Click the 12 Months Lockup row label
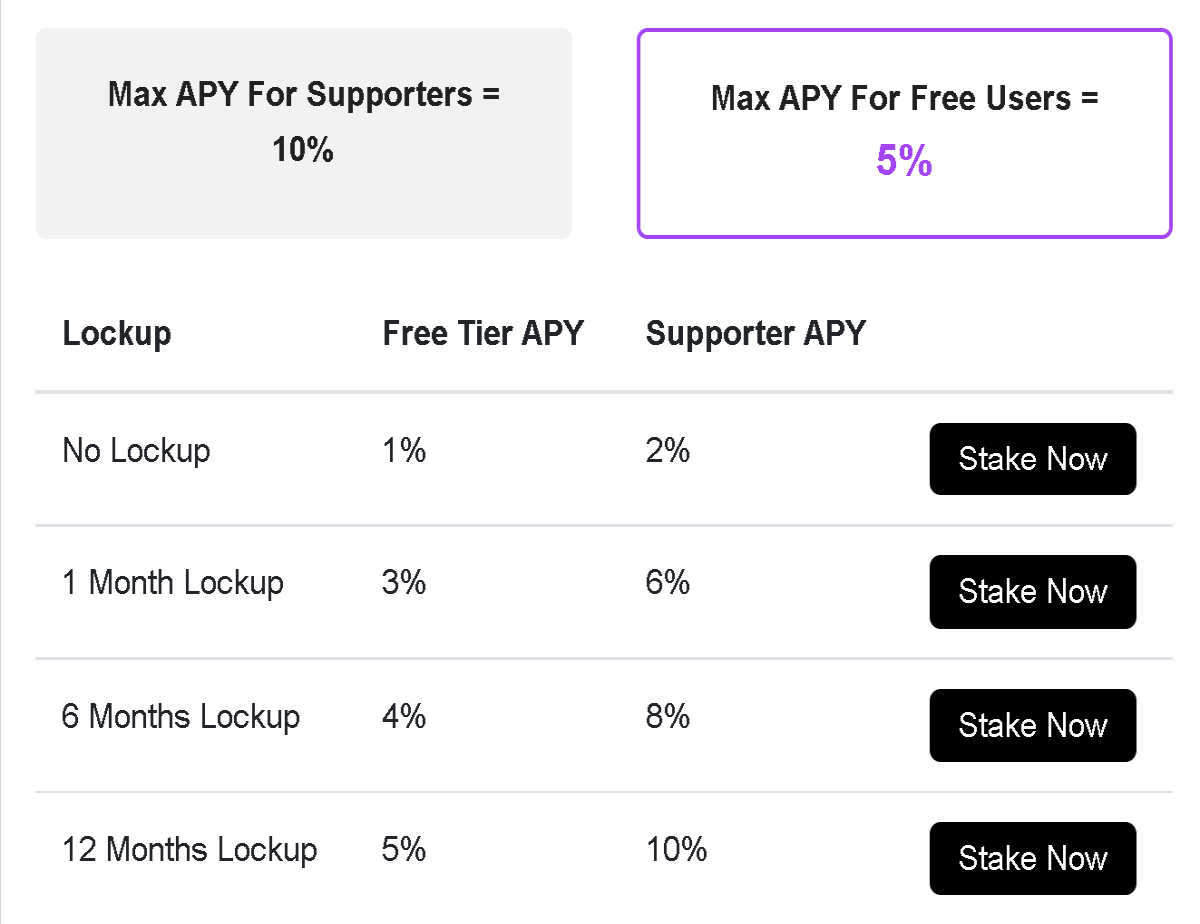This screenshot has height=924, width=1200. [190, 849]
